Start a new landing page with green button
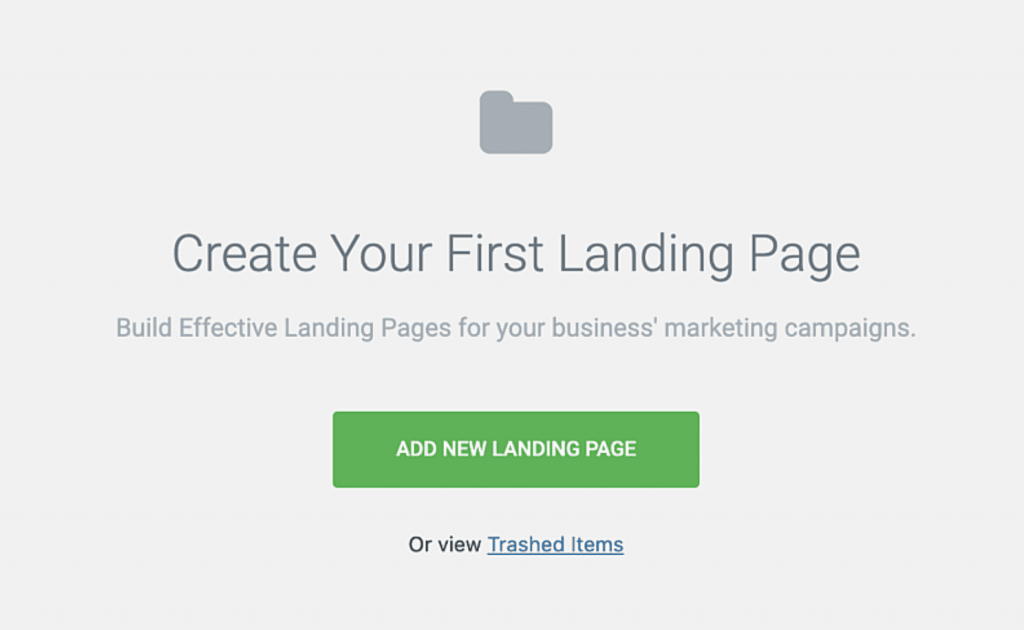1024x630 pixels. (516, 449)
